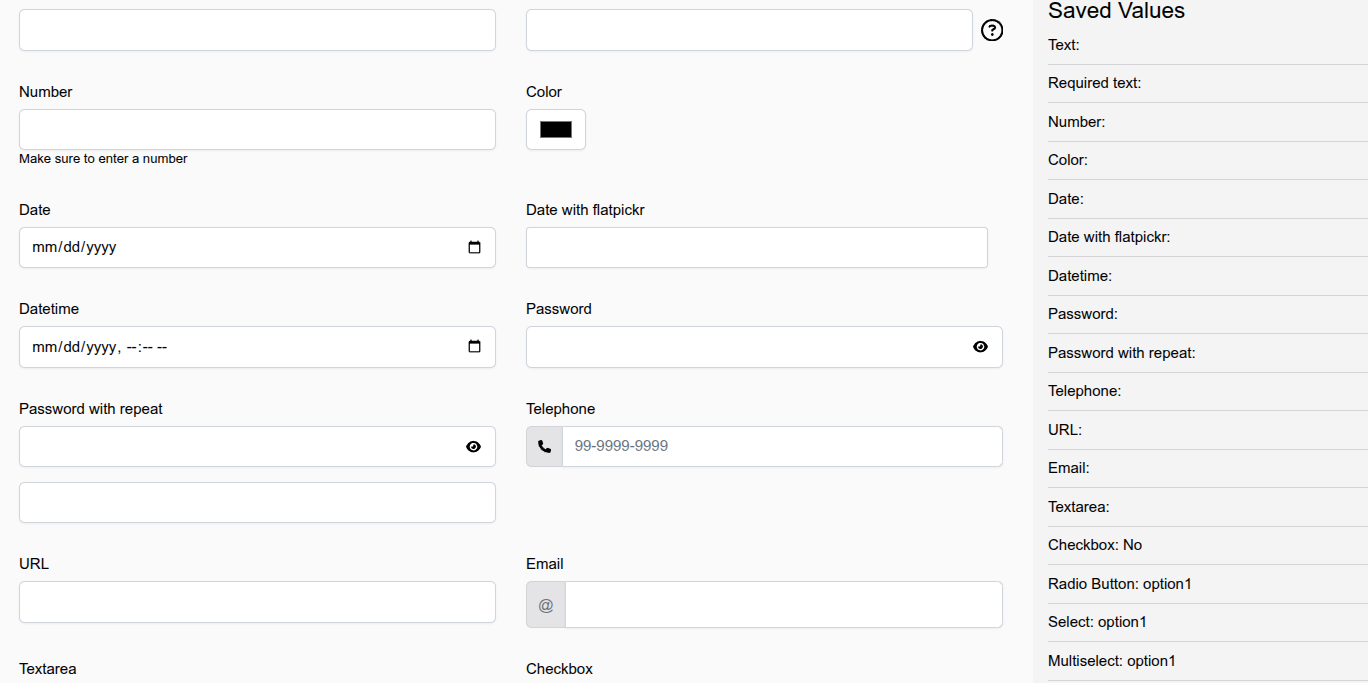Click the 'Checkbox' field label
The height and width of the screenshot is (683, 1368).
click(x=559, y=669)
